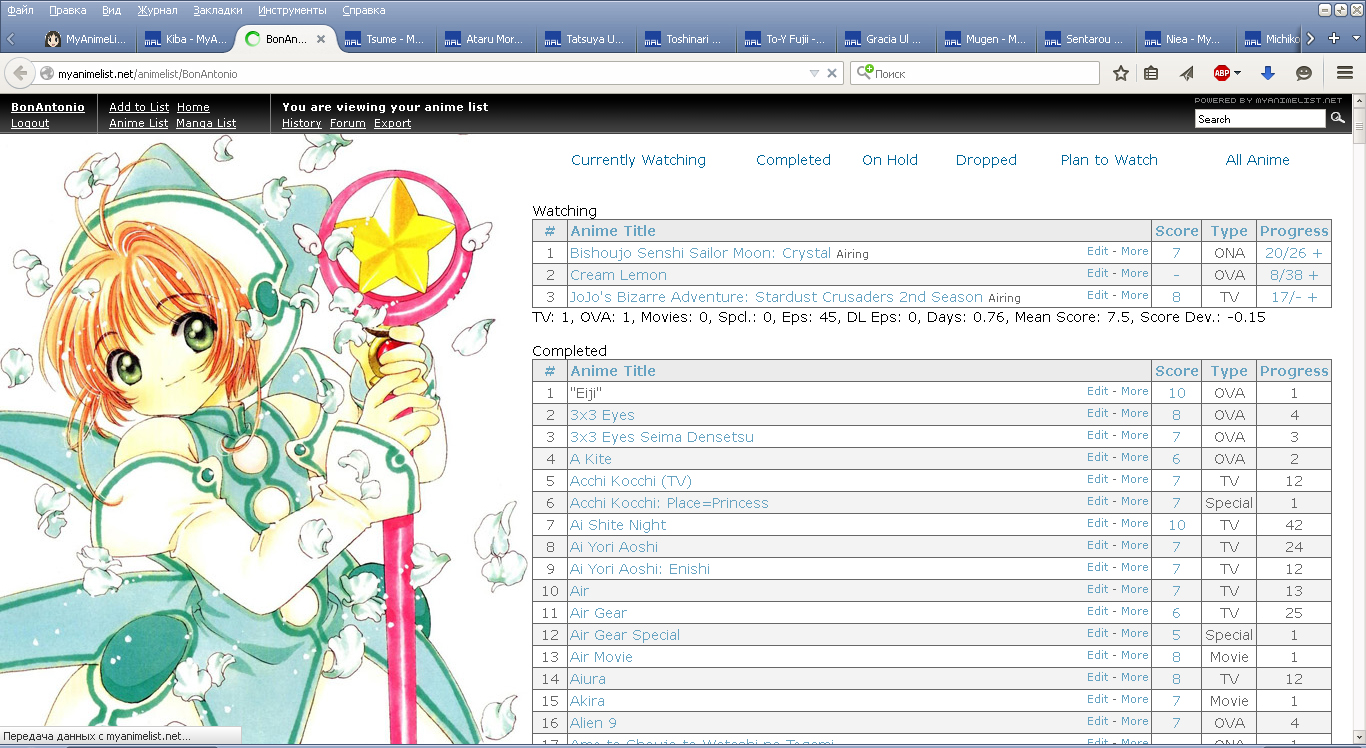Image resolution: width=1366 pixels, height=748 pixels.
Task: Open the Вид menu
Action: (x=112, y=10)
